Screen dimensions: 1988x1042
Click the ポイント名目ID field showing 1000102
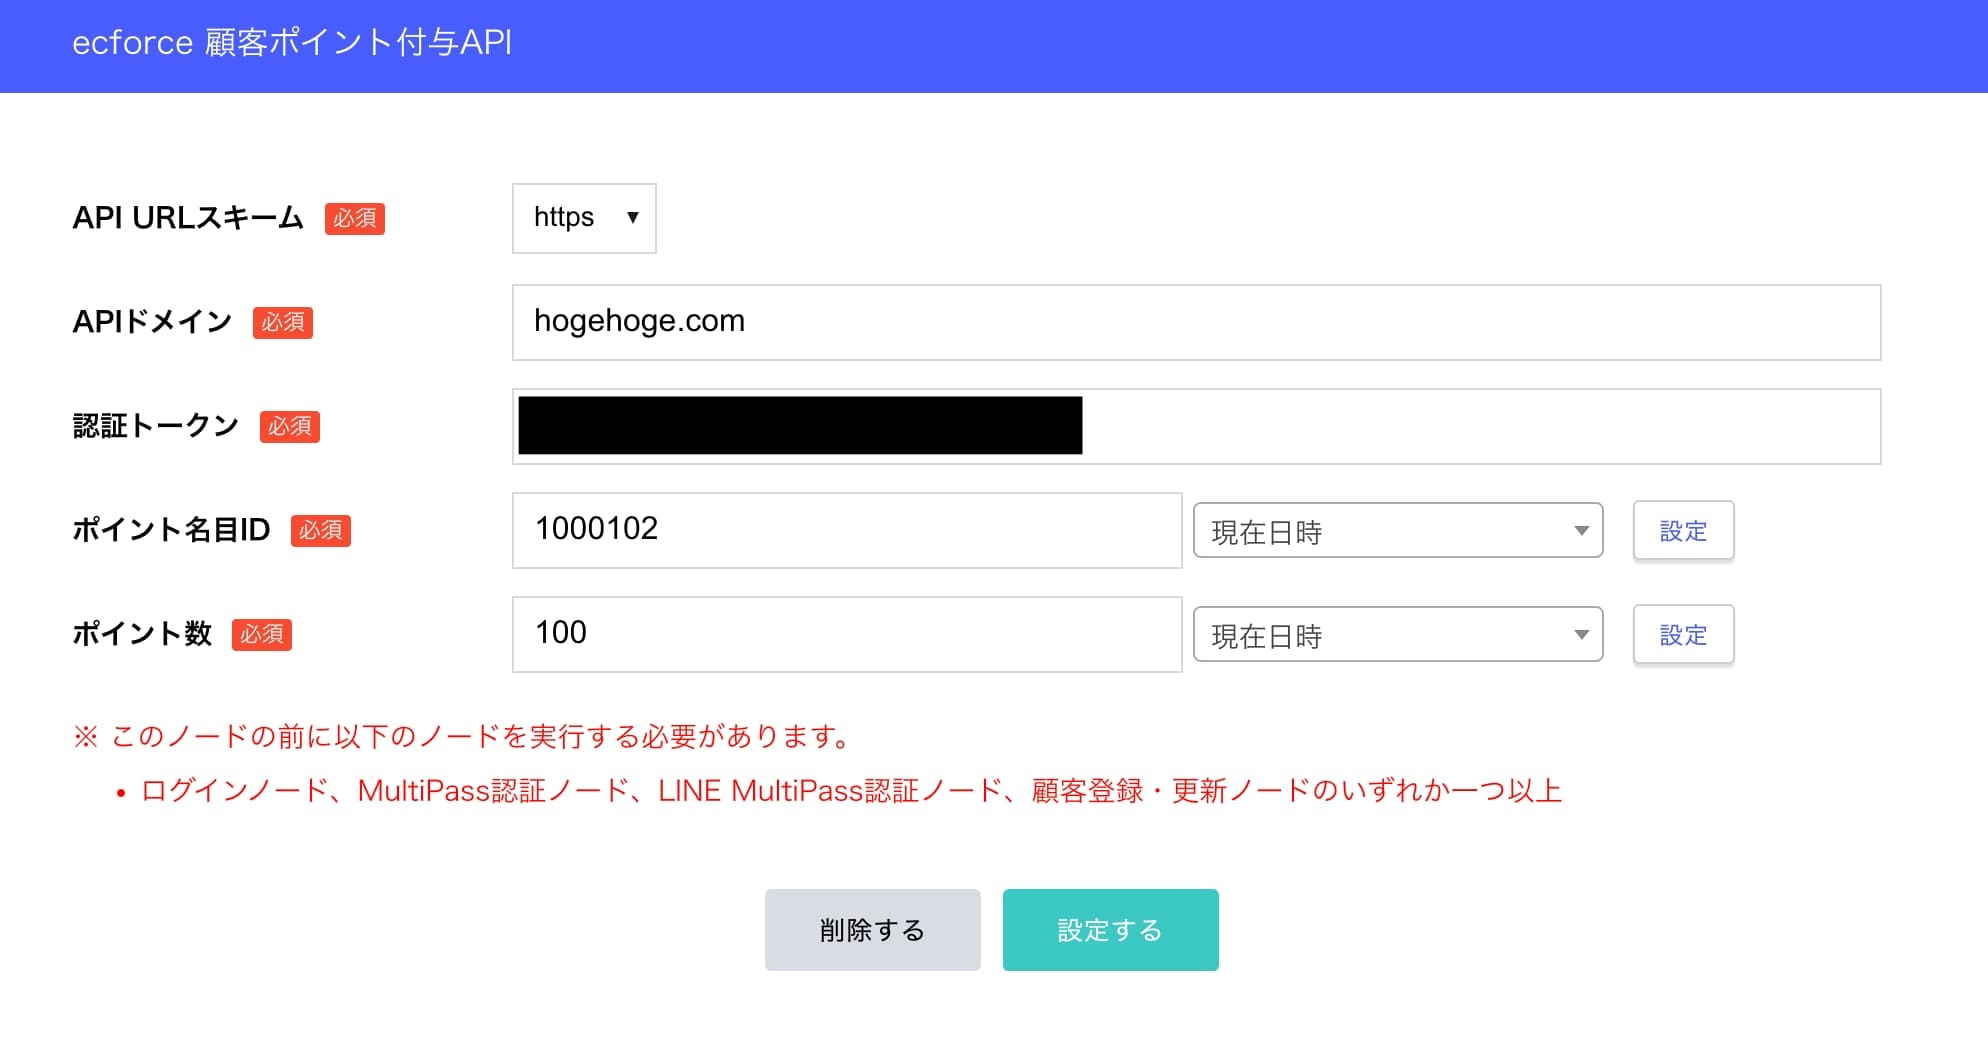(x=847, y=530)
